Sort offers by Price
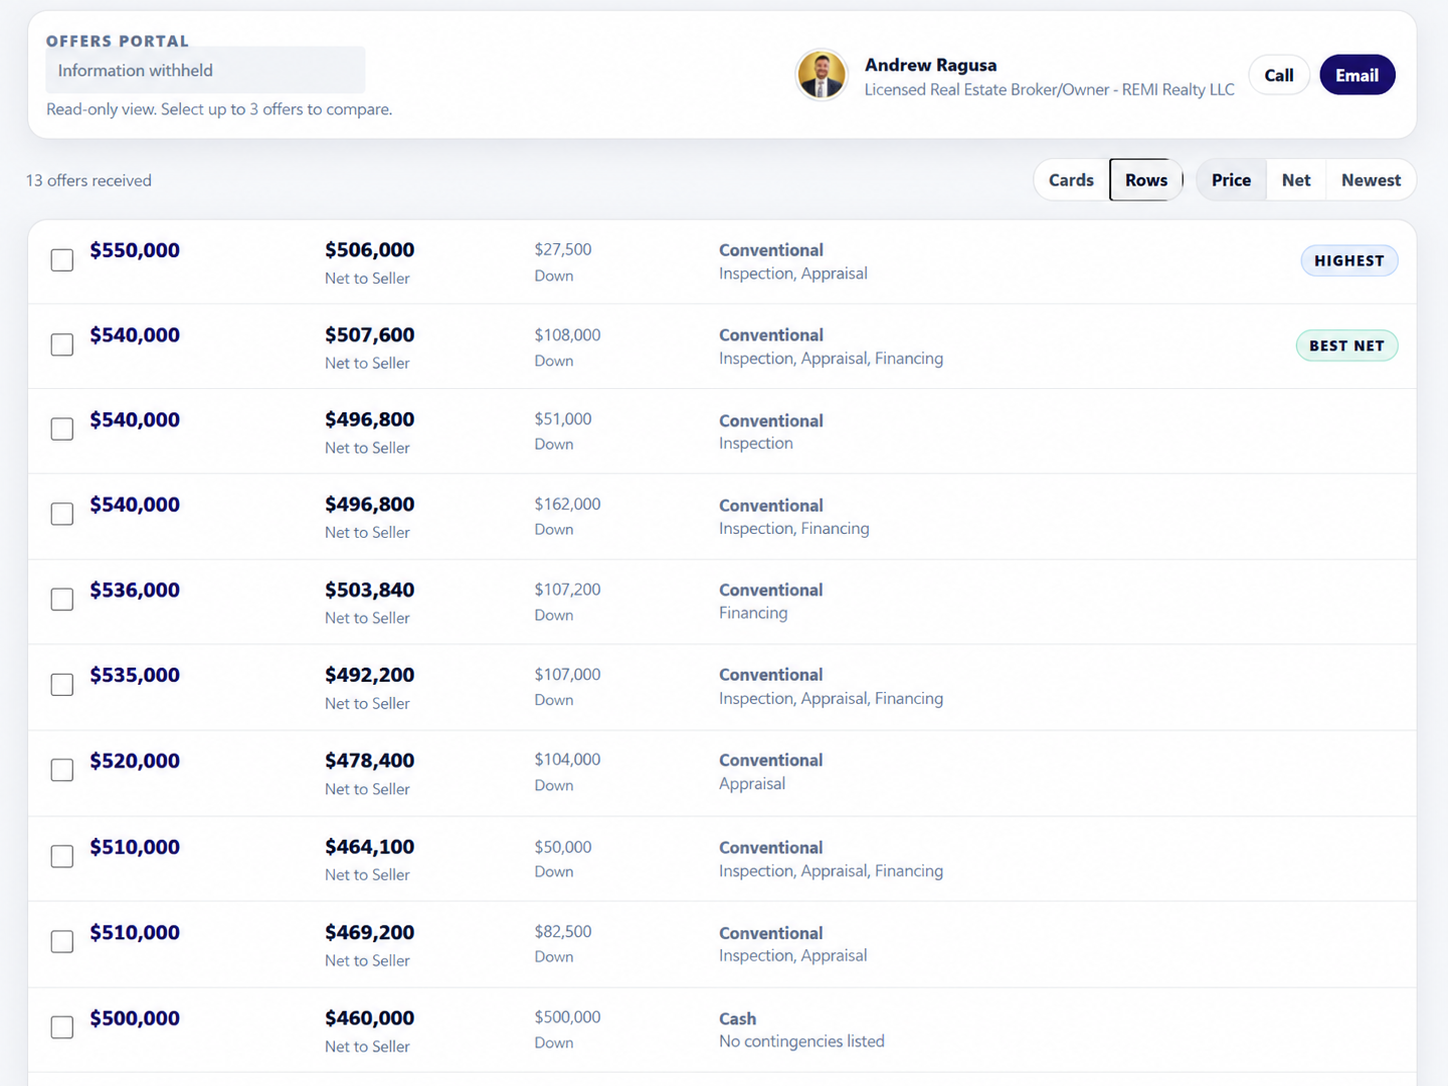 (x=1231, y=180)
